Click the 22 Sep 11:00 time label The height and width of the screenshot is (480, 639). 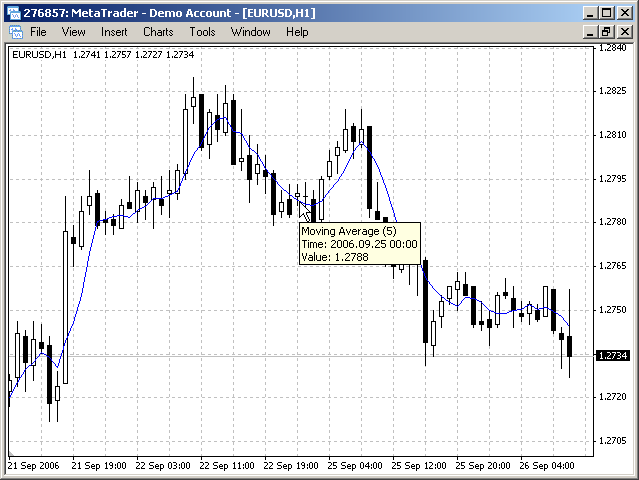pos(227,465)
